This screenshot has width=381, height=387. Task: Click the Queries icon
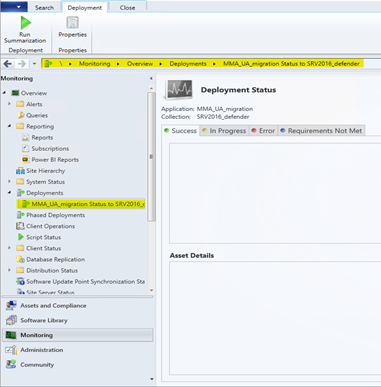coord(20,115)
